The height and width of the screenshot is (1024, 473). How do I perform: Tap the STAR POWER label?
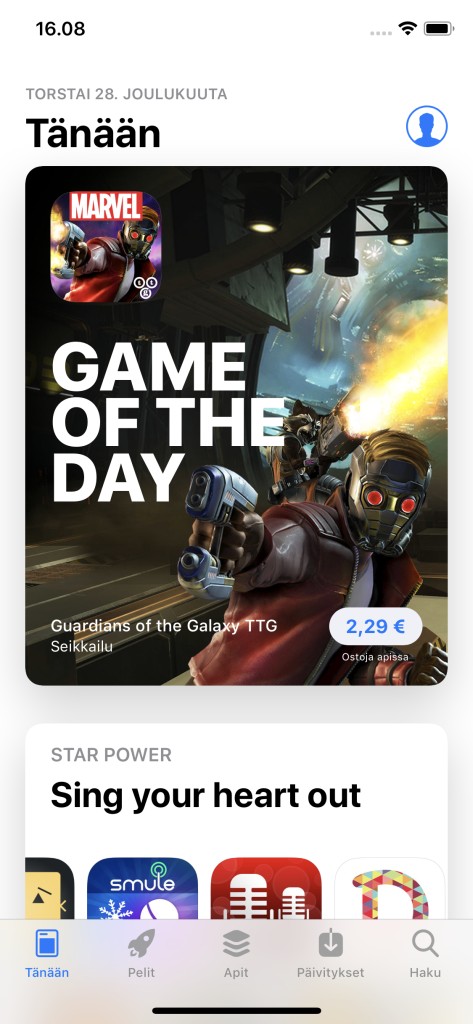tap(111, 755)
